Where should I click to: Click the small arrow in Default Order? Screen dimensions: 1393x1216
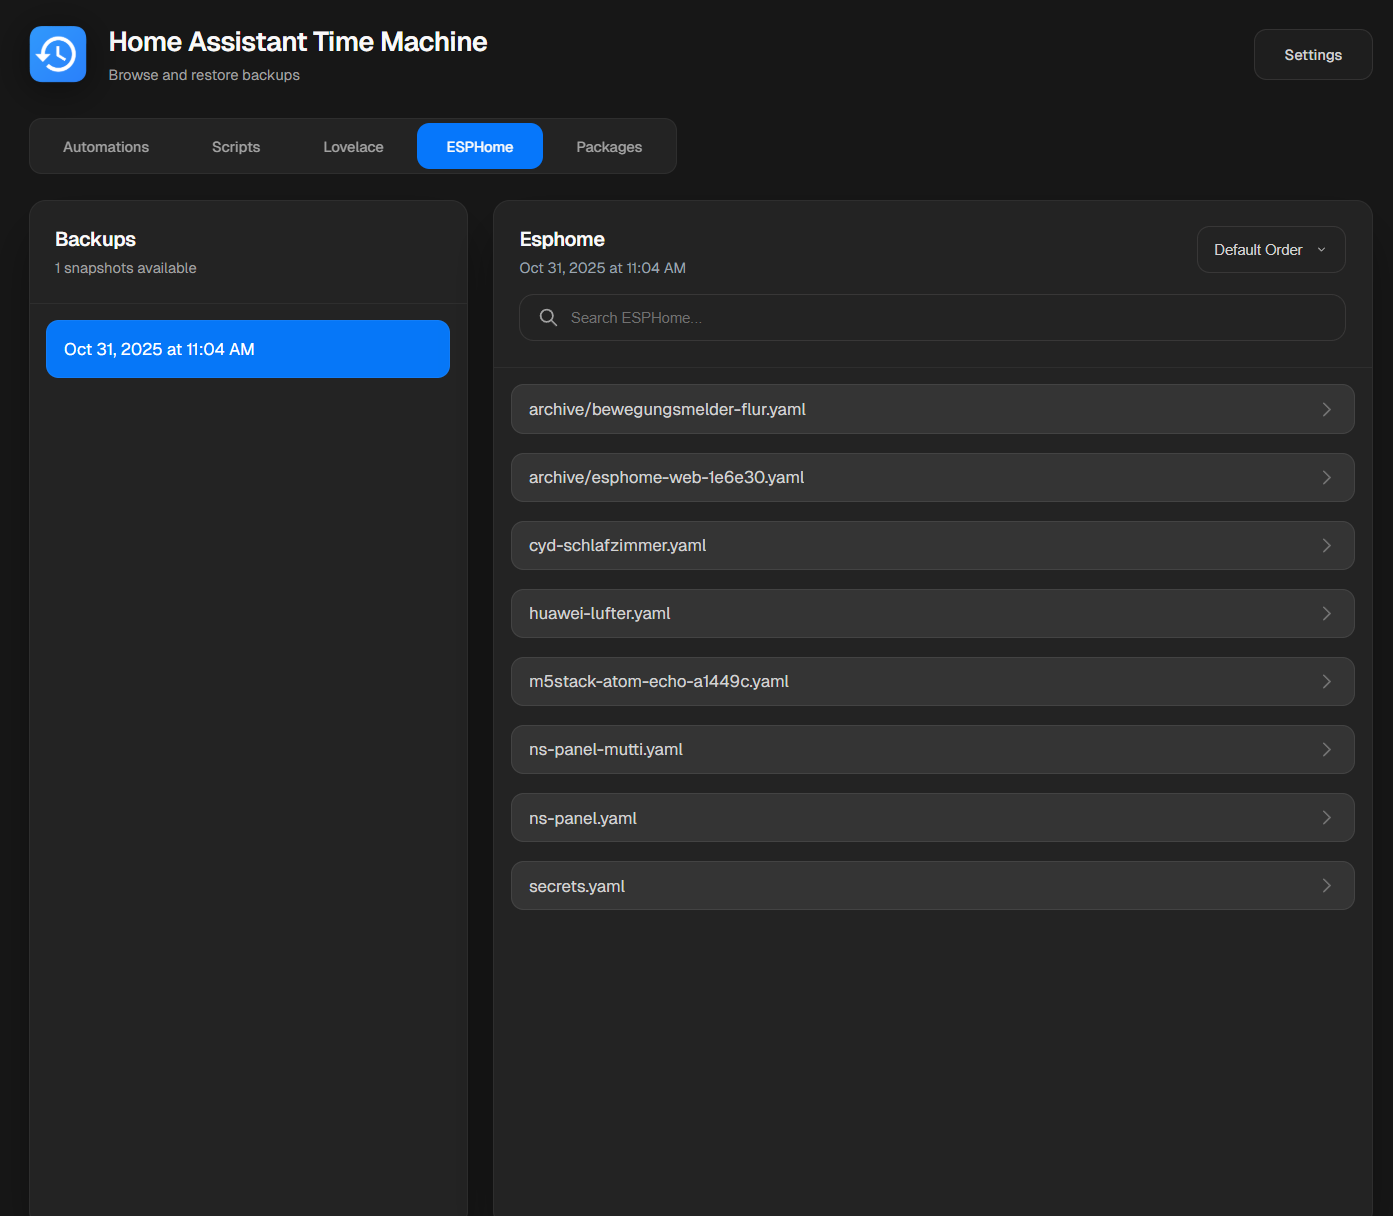click(1321, 250)
